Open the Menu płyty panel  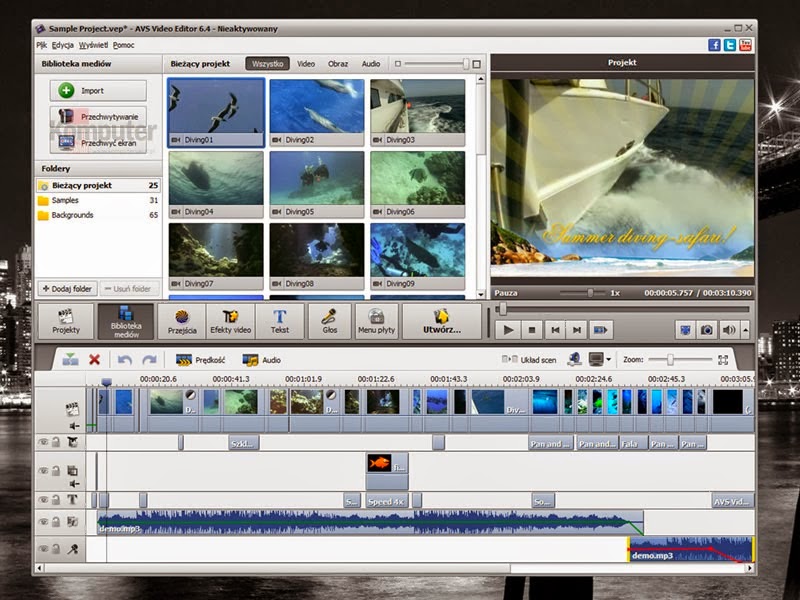click(376, 322)
